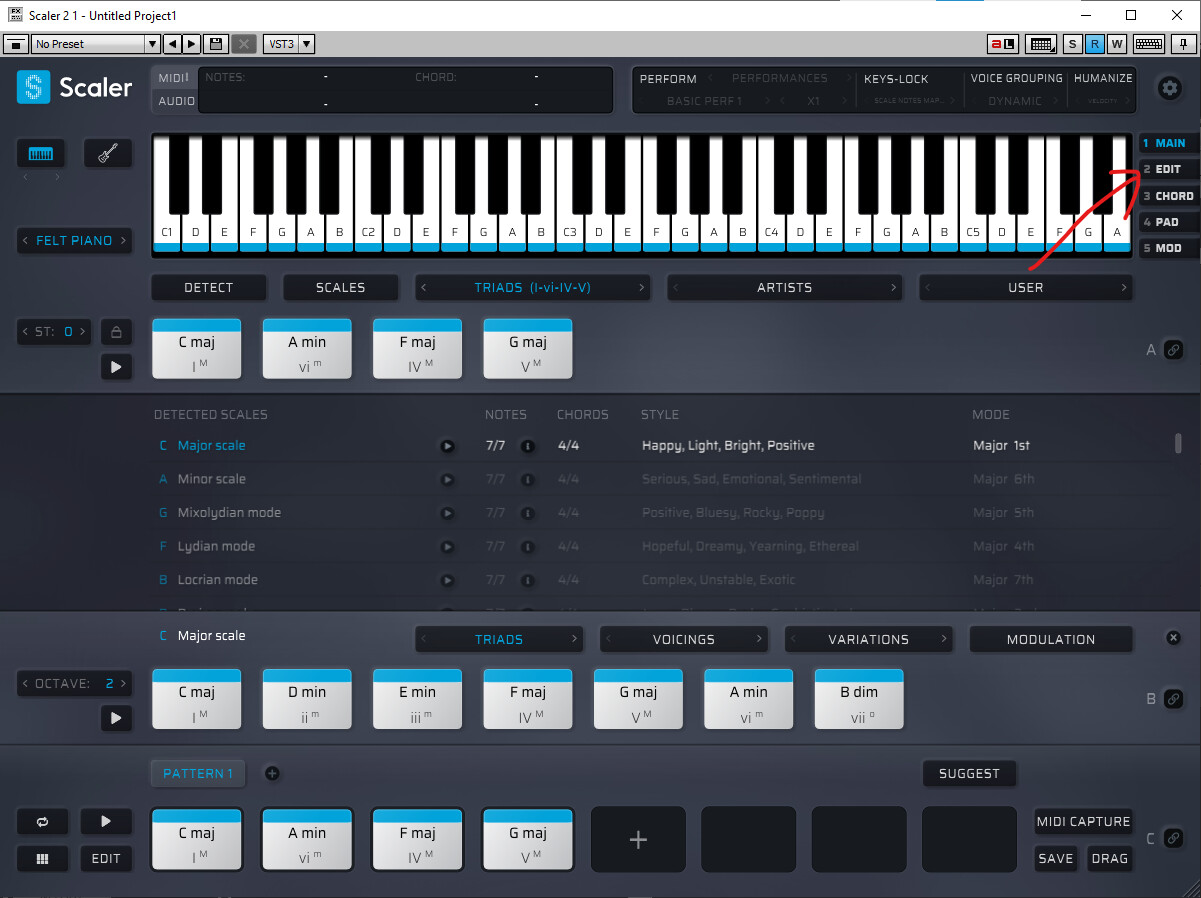Image resolution: width=1201 pixels, height=898 pixels.
Task: Open the ARTISTS chord set selector
Action: (x=784, y=288)
